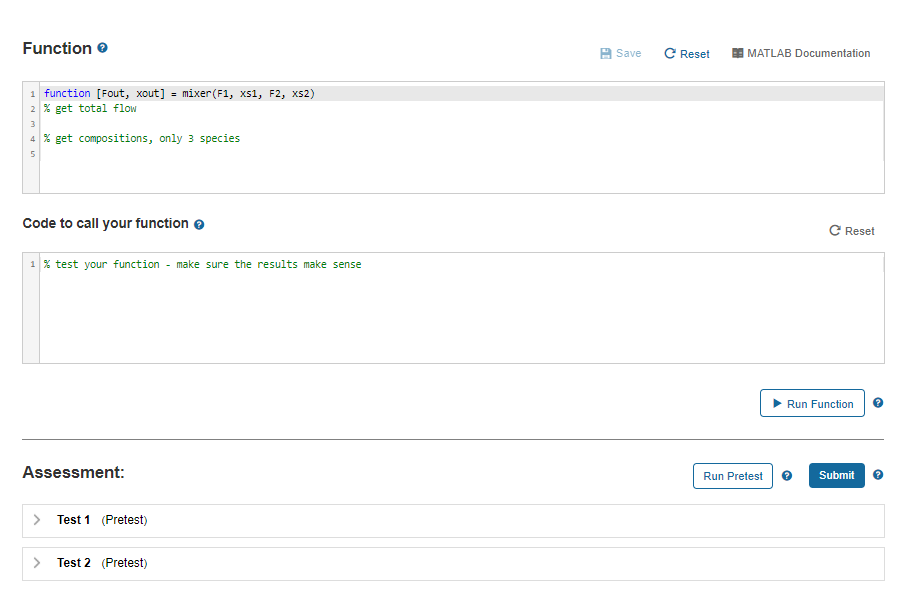897x589 pixels.
Task: Run the pretest assessment
Action: point(732,476)
